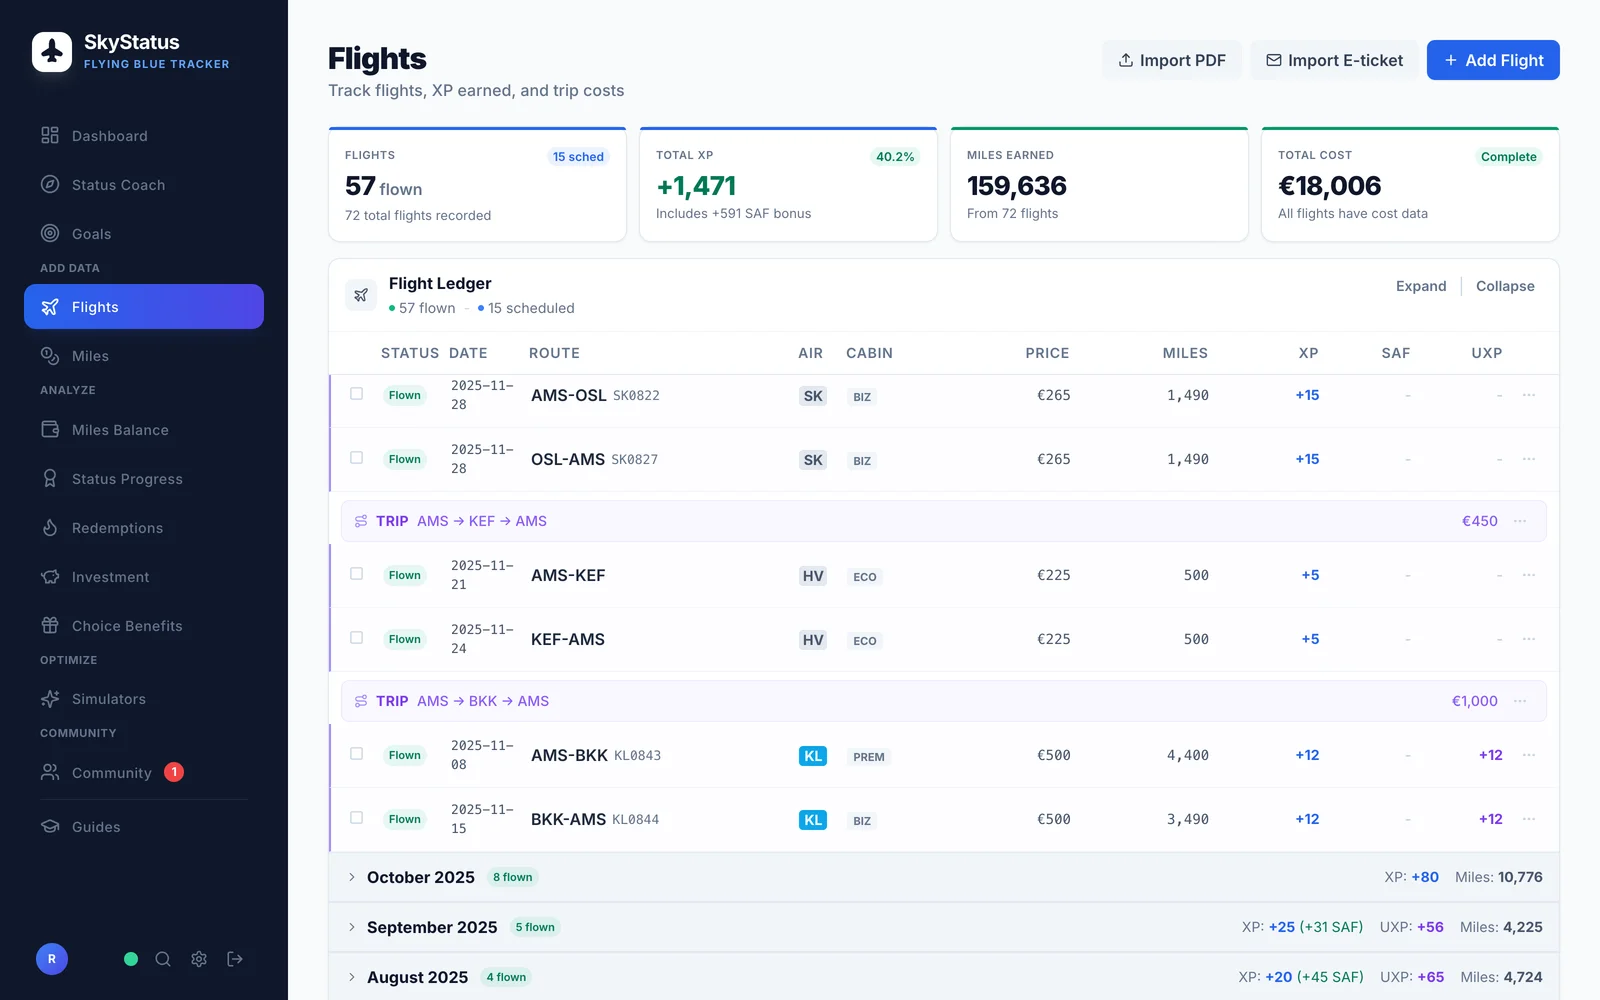Open Miles Balance analysis
Image resolution: width=1600 pixels, height=1000 pixels.
(x=144, y=430)
